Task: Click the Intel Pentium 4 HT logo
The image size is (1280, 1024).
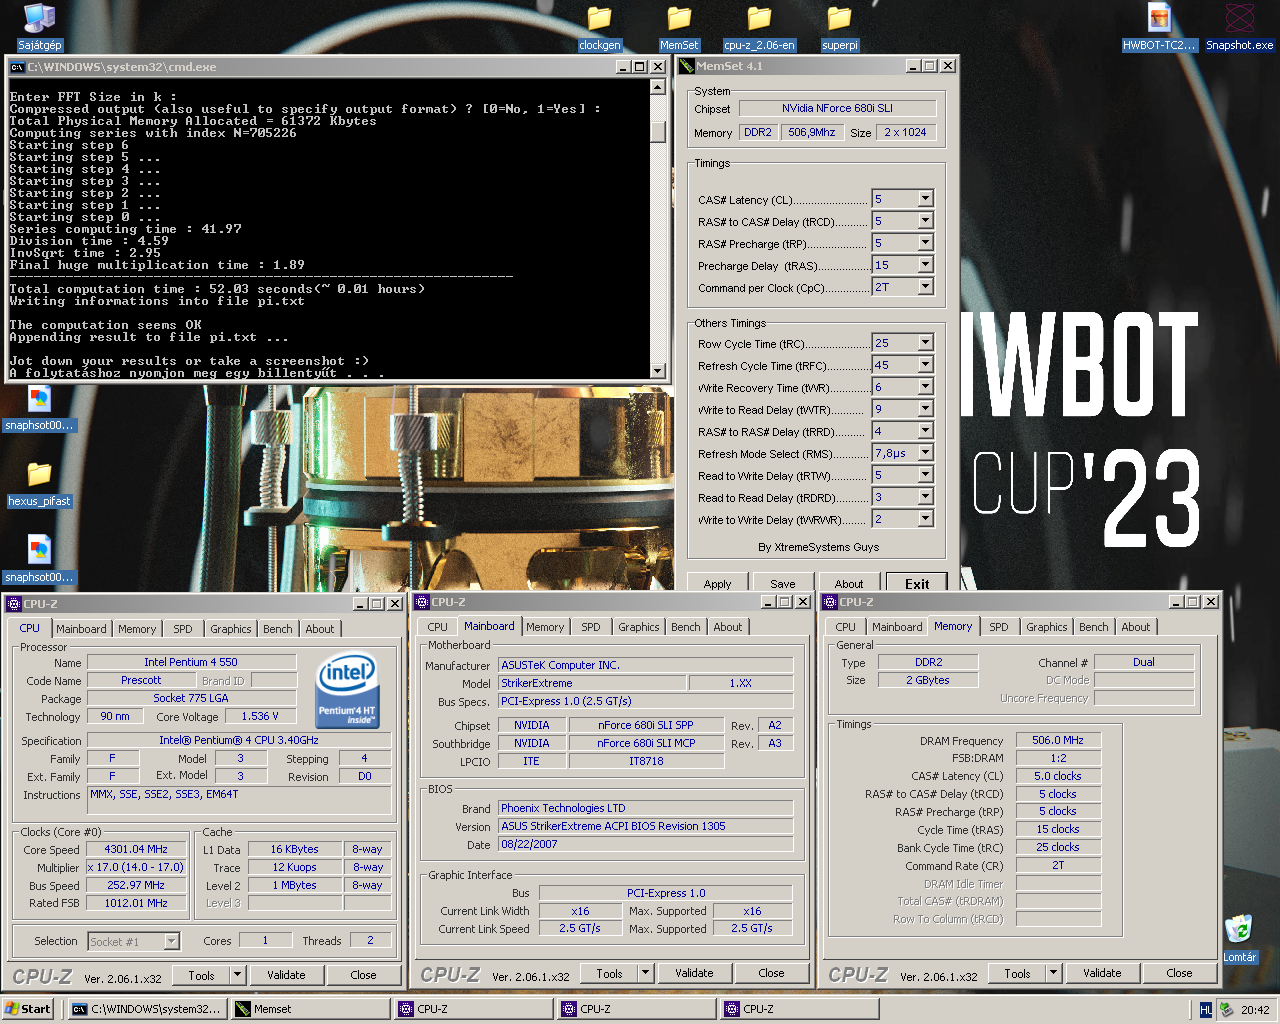Action: pyautogui.click(x=346, y=690)
